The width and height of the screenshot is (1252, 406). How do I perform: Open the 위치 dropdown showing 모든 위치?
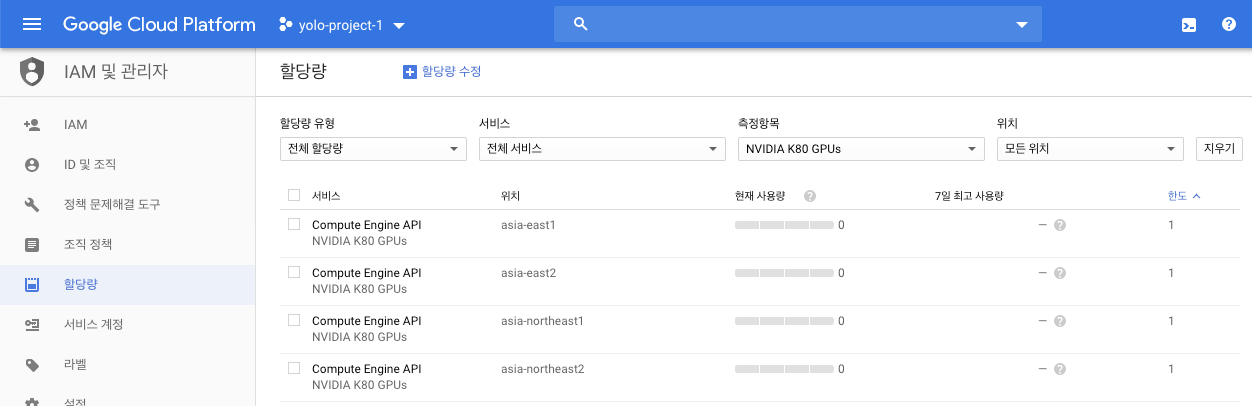coord(1090,149)
